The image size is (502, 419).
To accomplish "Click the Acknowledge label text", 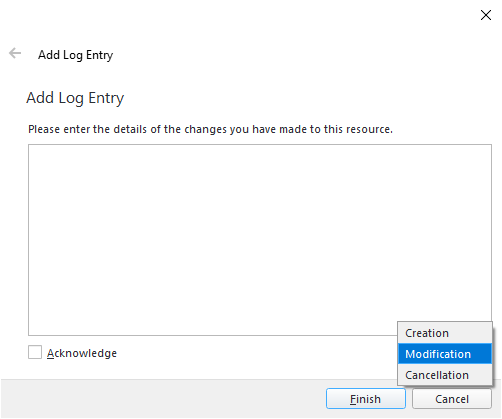I will (x=82, y=353).
